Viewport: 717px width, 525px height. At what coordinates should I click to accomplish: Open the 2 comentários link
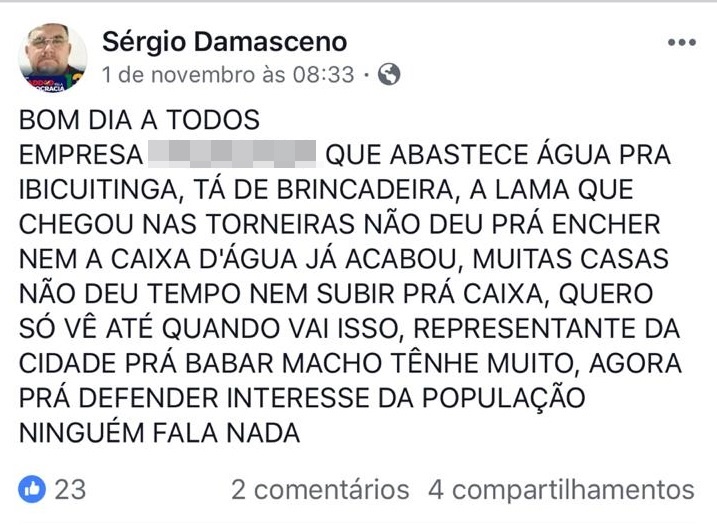tap(320, 489)
